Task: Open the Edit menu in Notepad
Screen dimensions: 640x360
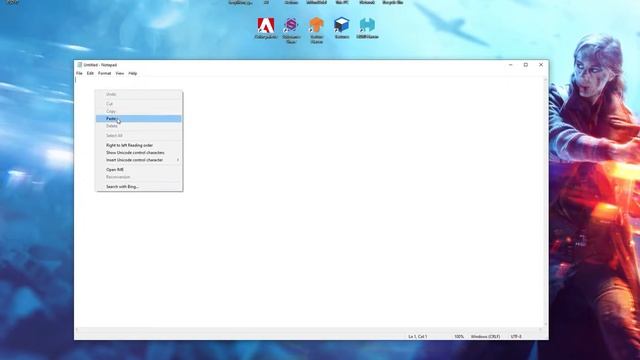Action: point(90,73)
